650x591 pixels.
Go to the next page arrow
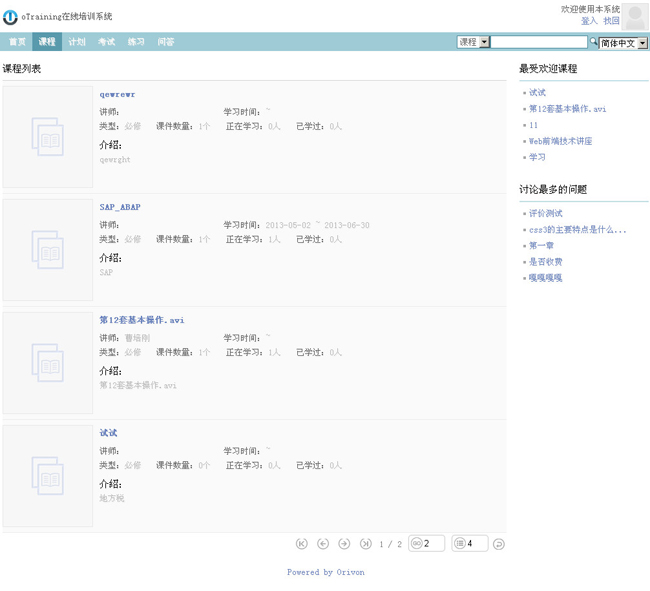coord(344,544)
